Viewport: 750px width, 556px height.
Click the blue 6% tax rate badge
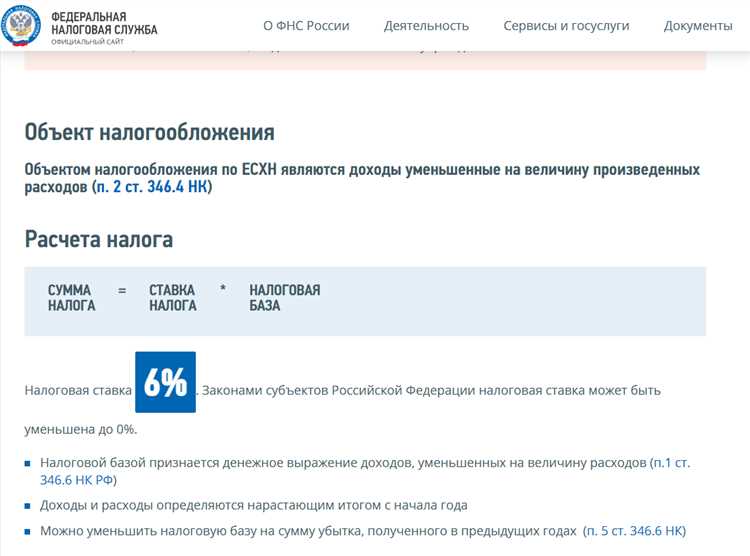165,382
